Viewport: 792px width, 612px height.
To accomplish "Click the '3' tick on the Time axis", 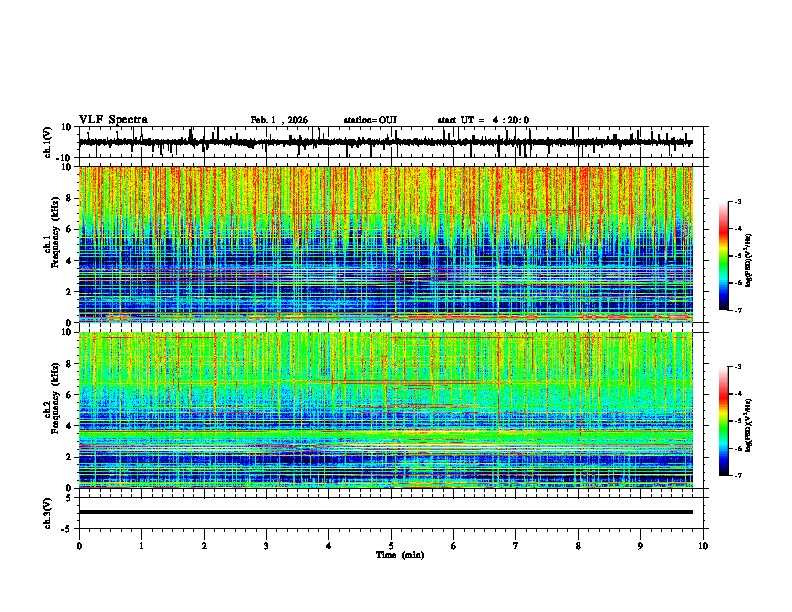I will pos(266,546).
